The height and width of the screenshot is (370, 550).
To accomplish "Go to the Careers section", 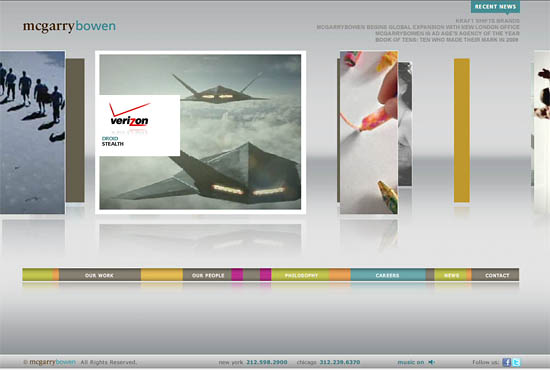I will point(388,275).
